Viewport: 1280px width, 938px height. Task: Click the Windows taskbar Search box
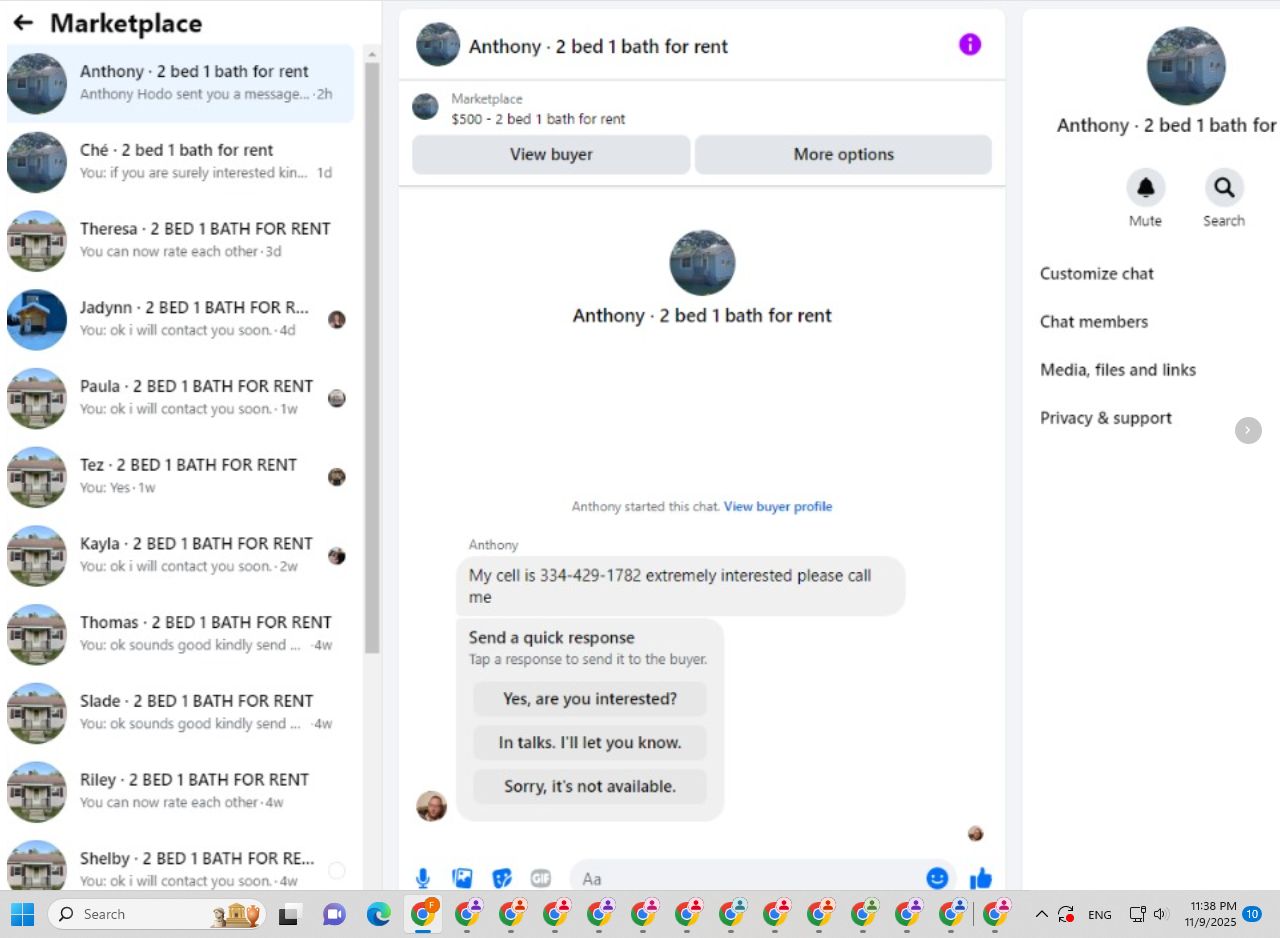156,914
